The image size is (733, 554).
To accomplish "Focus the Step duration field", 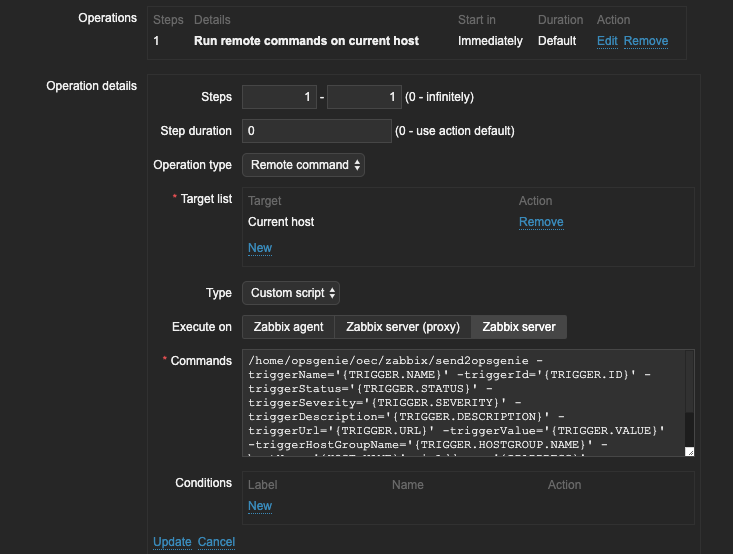I will [316, 131].
